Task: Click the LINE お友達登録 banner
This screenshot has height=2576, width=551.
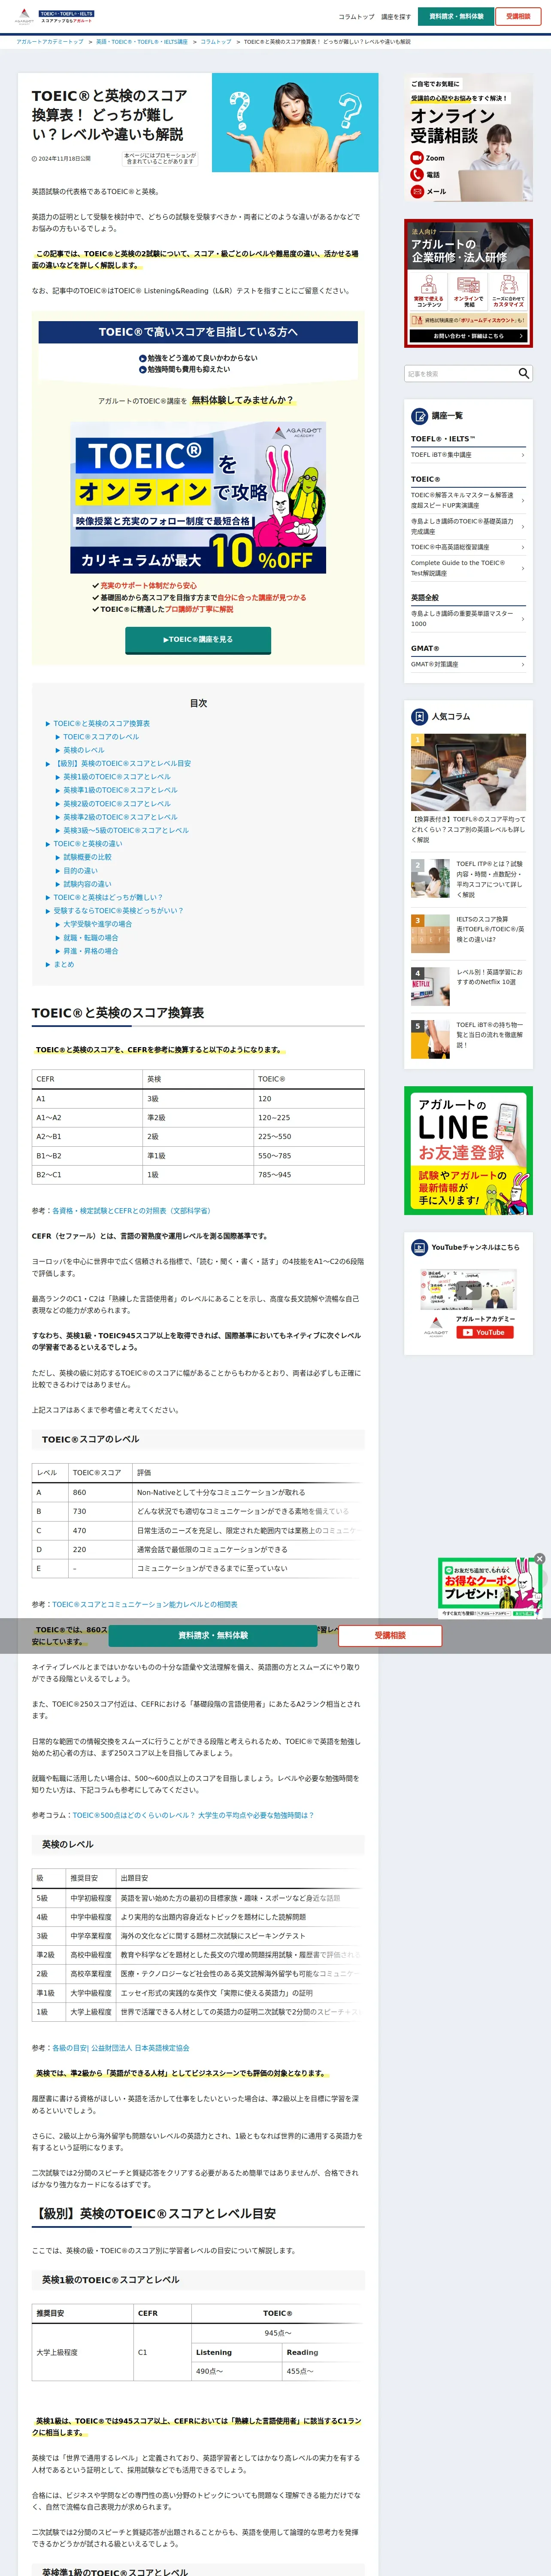Action: (x=468, y=1150)
